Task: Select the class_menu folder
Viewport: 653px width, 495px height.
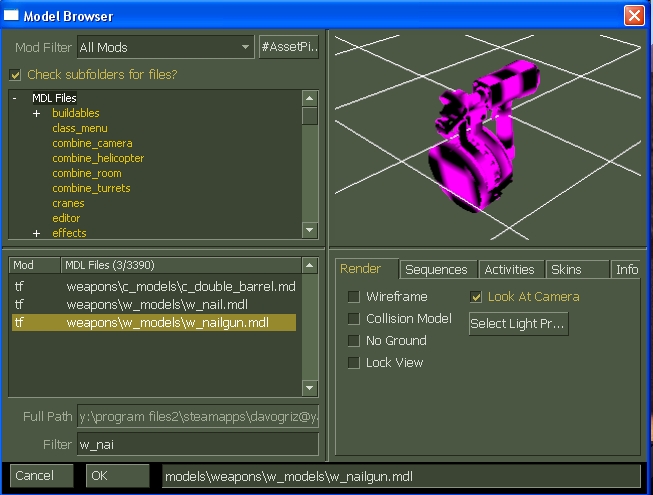Action: pos(80,128)
